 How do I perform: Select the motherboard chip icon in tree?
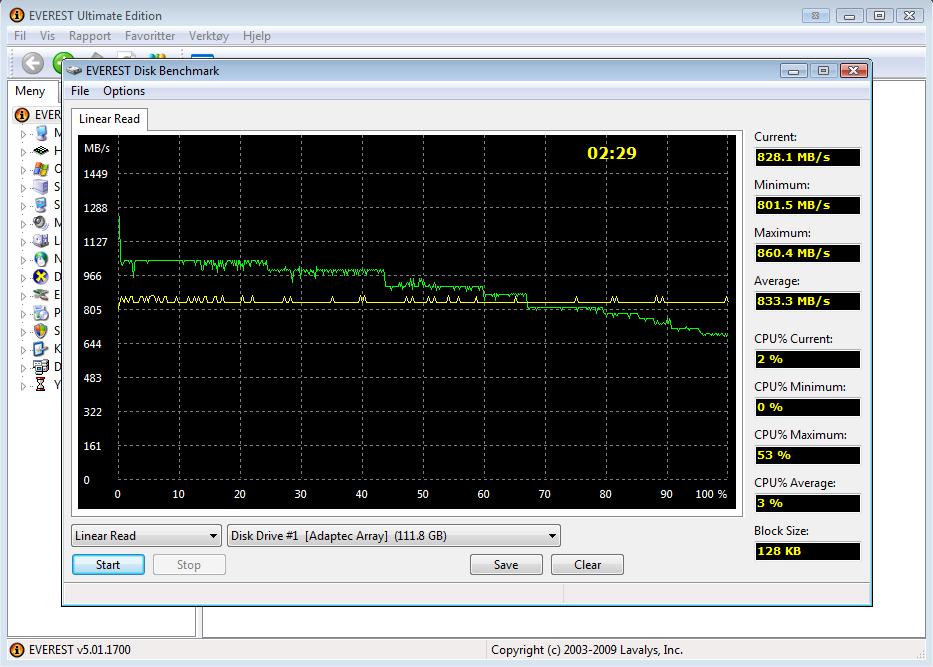(40, 151)
